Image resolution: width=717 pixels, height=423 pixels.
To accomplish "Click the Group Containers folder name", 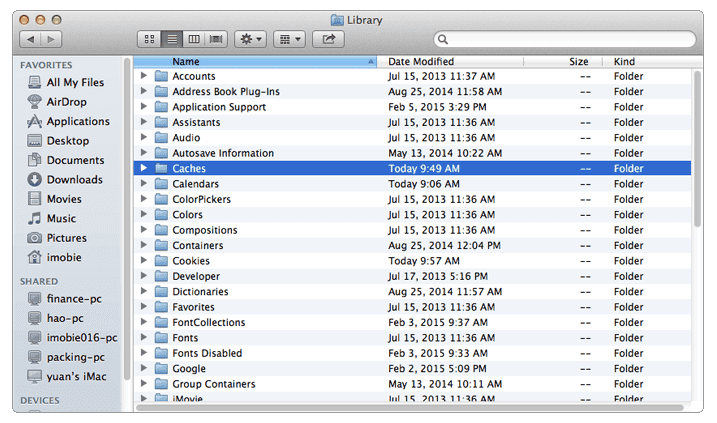I will tap(214, 384).
